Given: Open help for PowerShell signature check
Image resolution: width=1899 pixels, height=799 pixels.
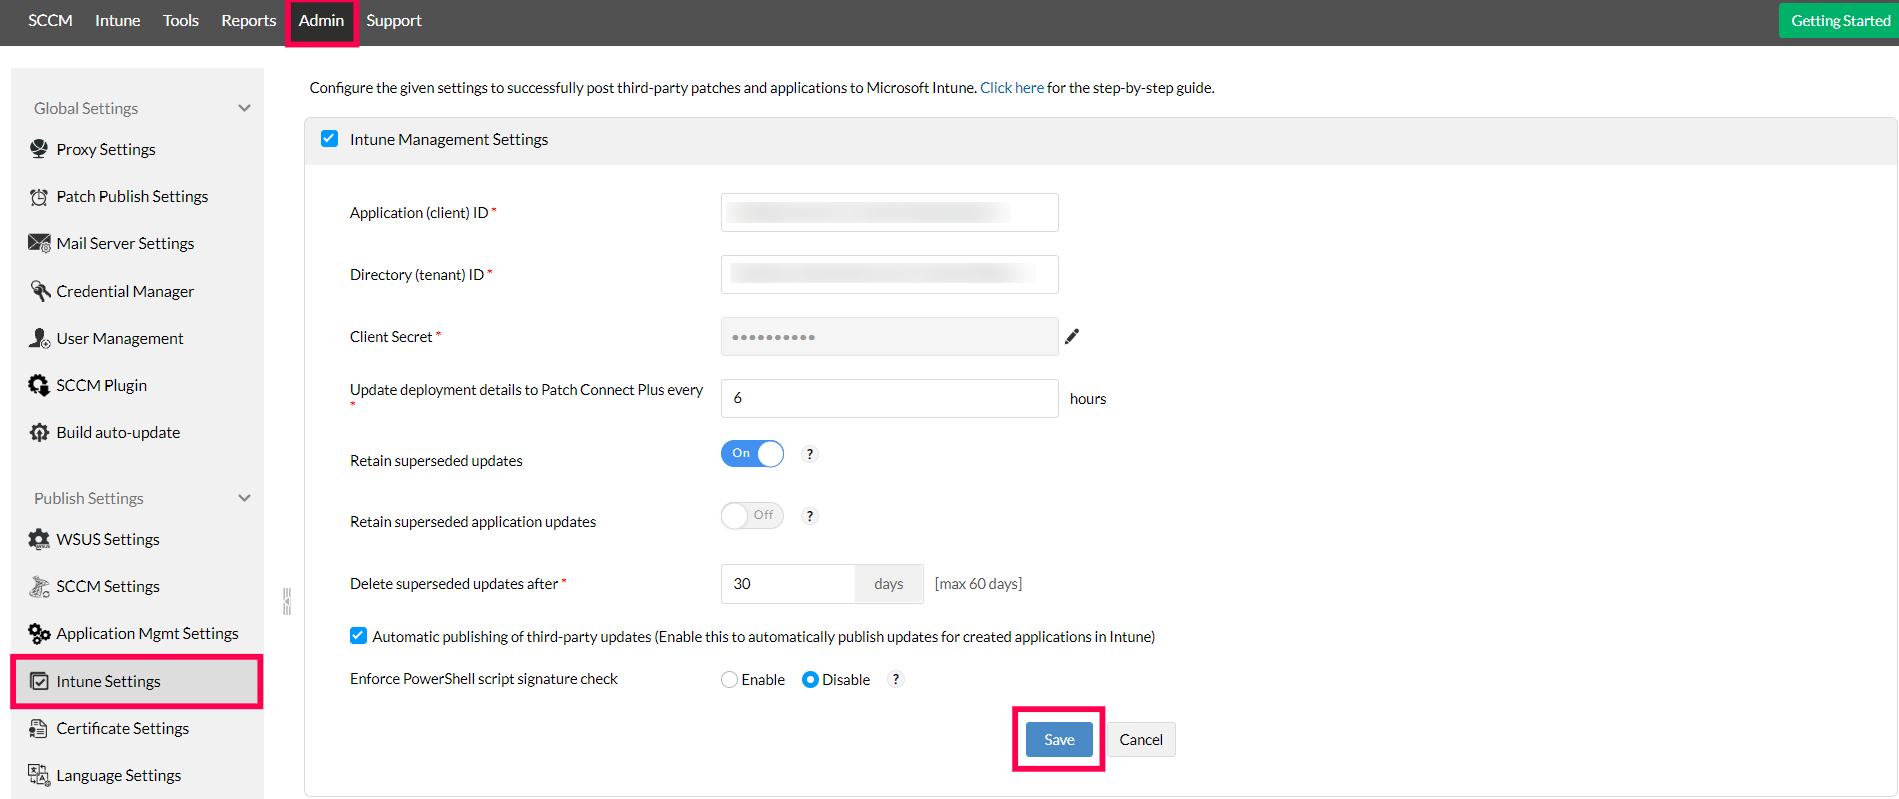Looking at the screenshot, I should click(x=896, y=679).
